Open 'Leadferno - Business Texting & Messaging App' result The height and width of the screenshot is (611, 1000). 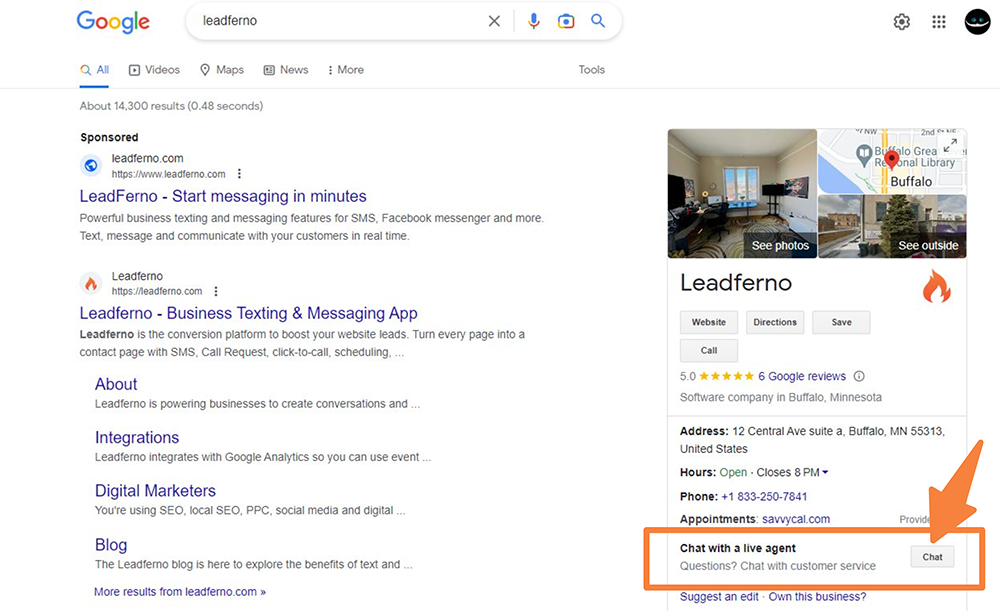(249, 313)
